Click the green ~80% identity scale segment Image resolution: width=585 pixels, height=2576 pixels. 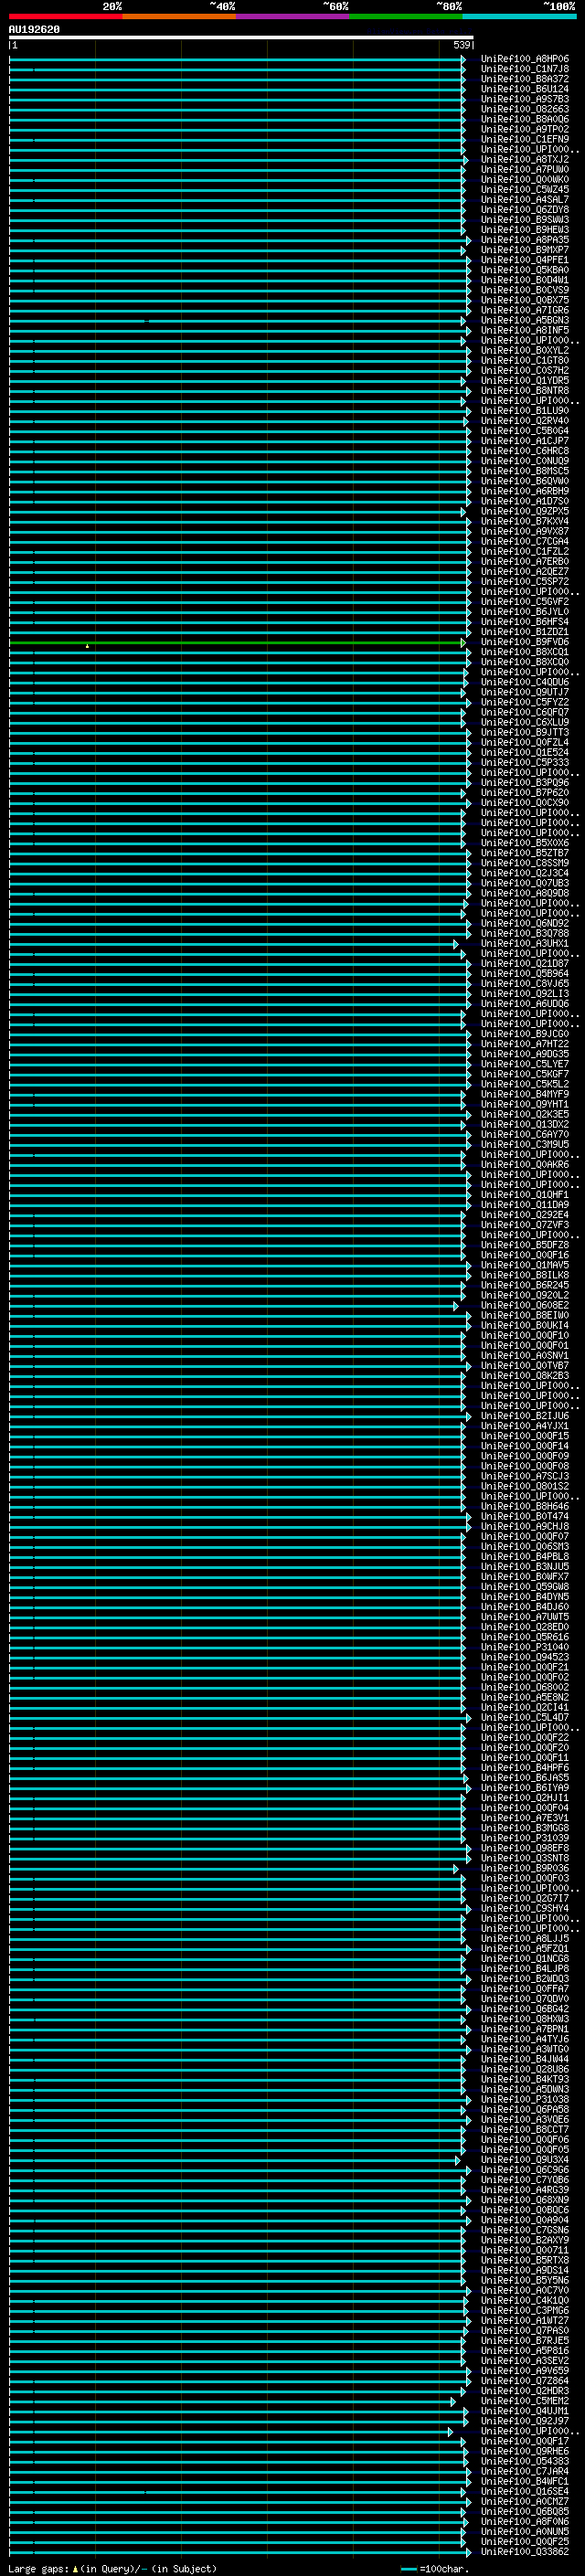pyautogui.click(x=406, y=16)
